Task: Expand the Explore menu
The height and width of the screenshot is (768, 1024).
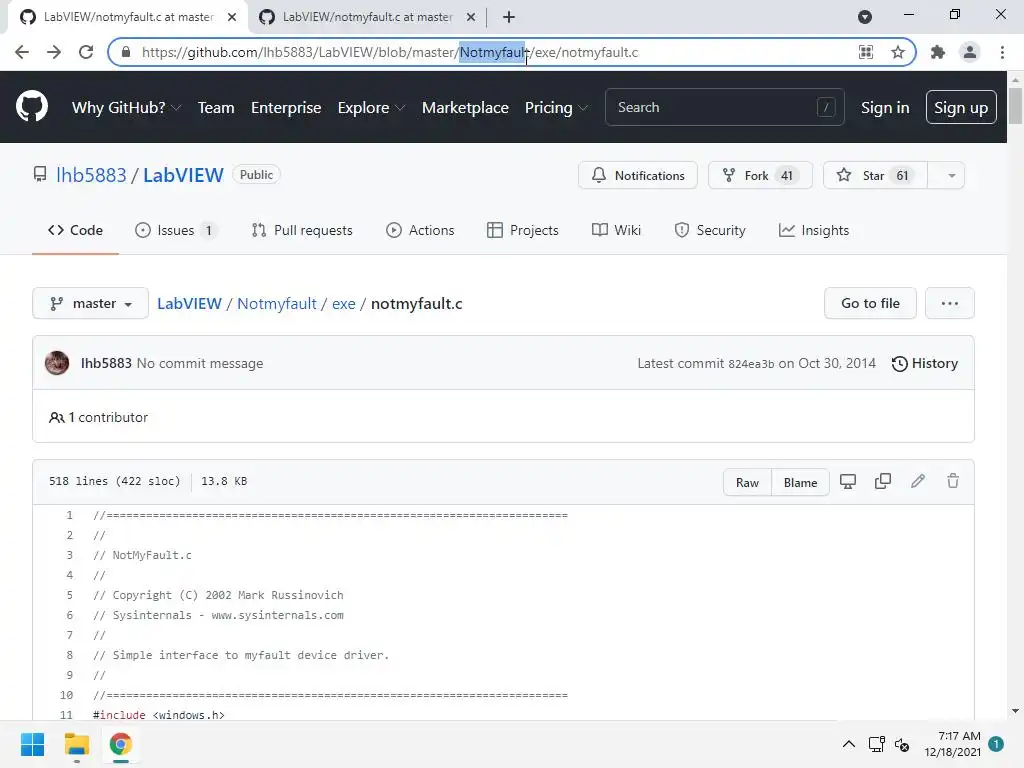Action: coord(371,108)
